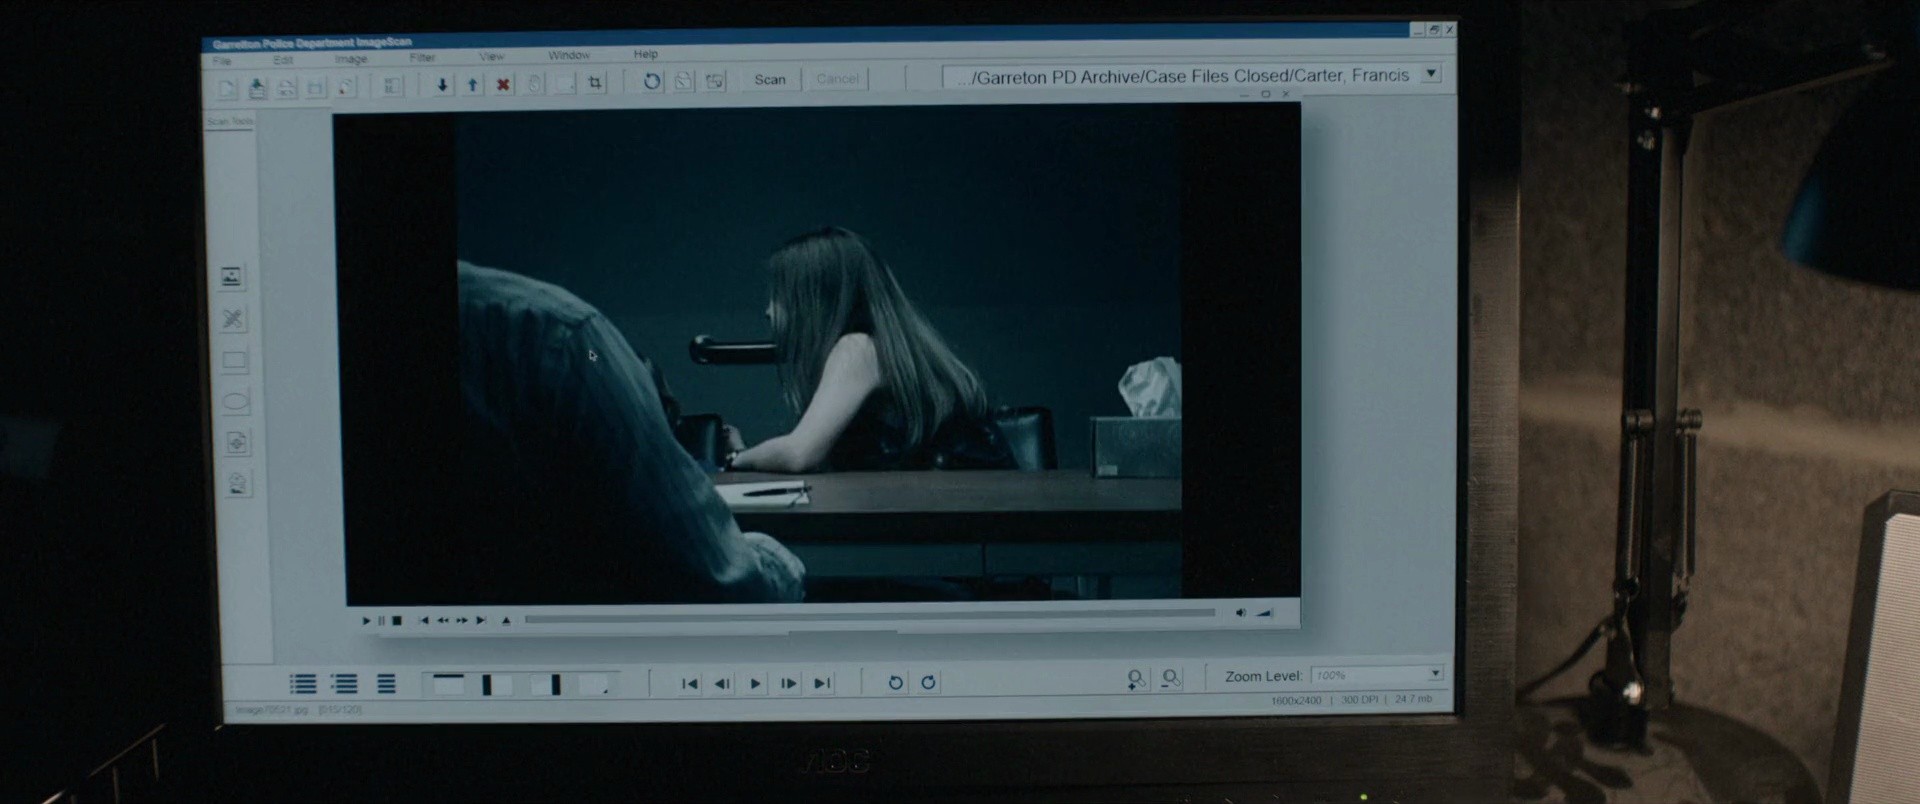Open the Help menu

tap(645, 54)
